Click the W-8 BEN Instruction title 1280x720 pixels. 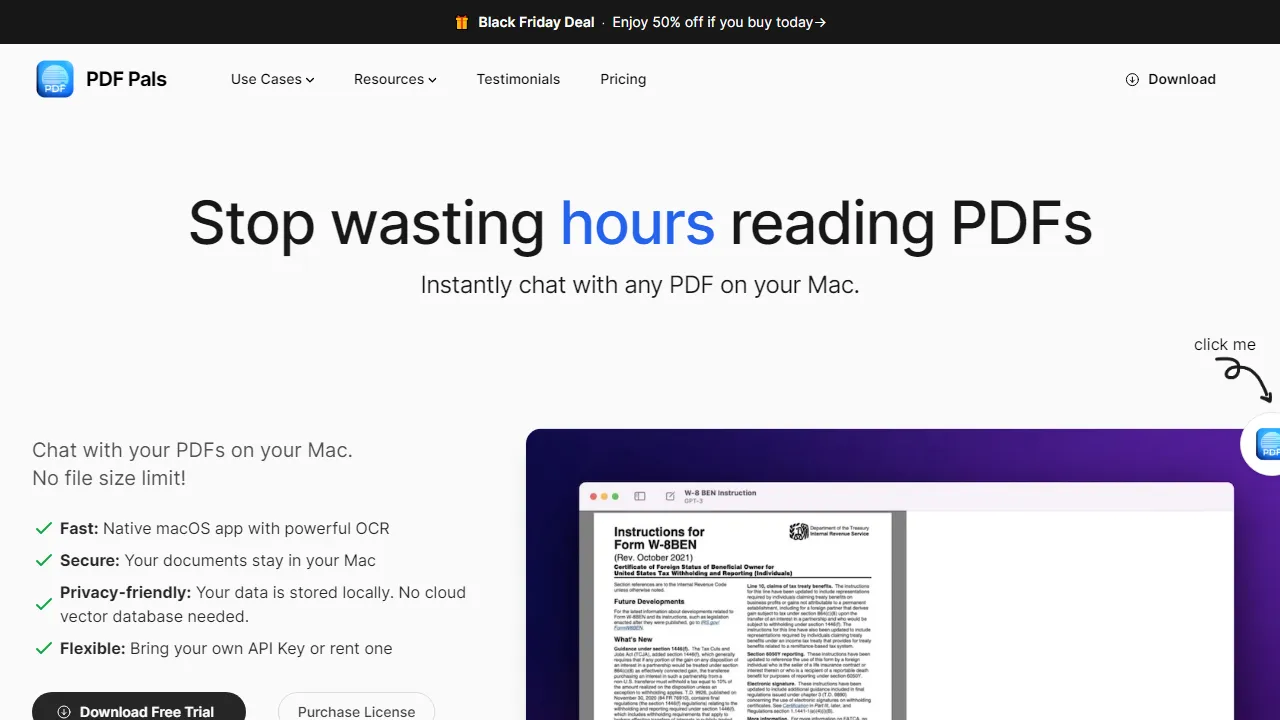[x=720, y=493]
